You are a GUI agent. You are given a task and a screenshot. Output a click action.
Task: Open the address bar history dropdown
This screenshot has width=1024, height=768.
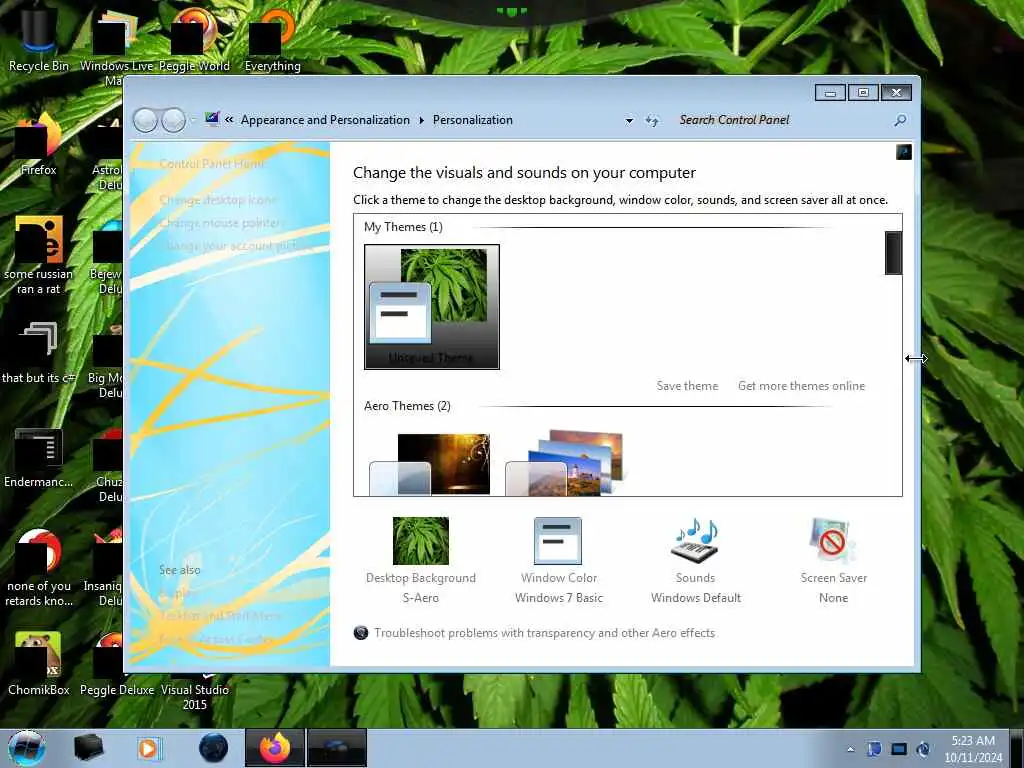coord(629,120)
